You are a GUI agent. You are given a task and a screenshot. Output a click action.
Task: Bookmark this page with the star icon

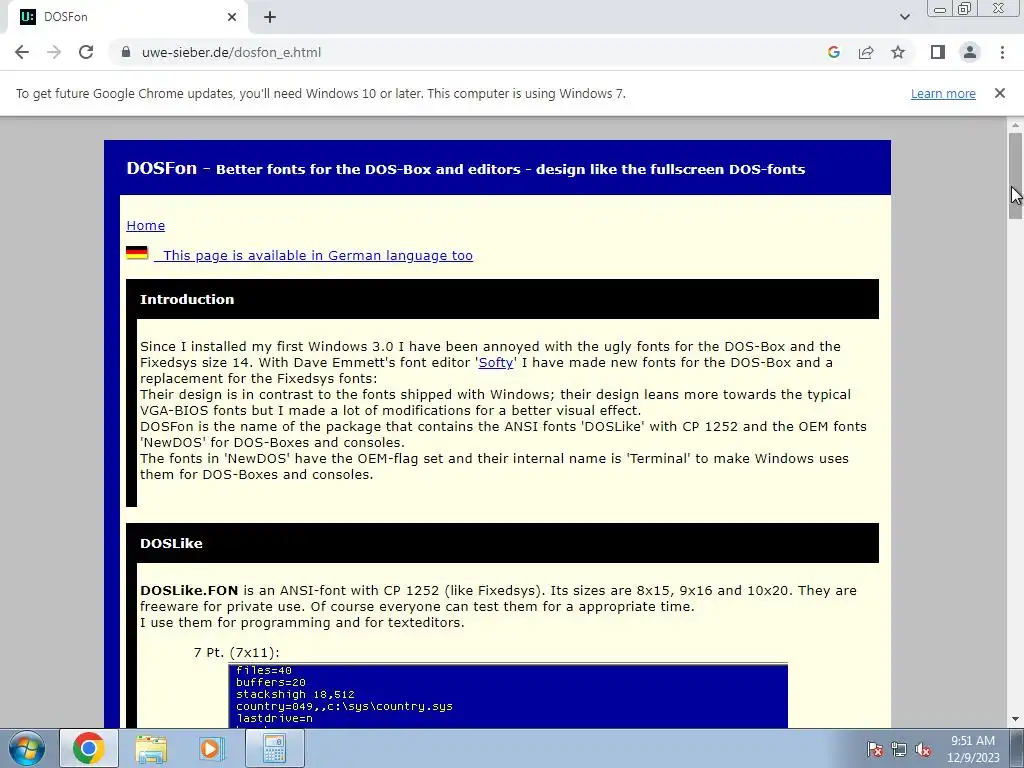898,52
